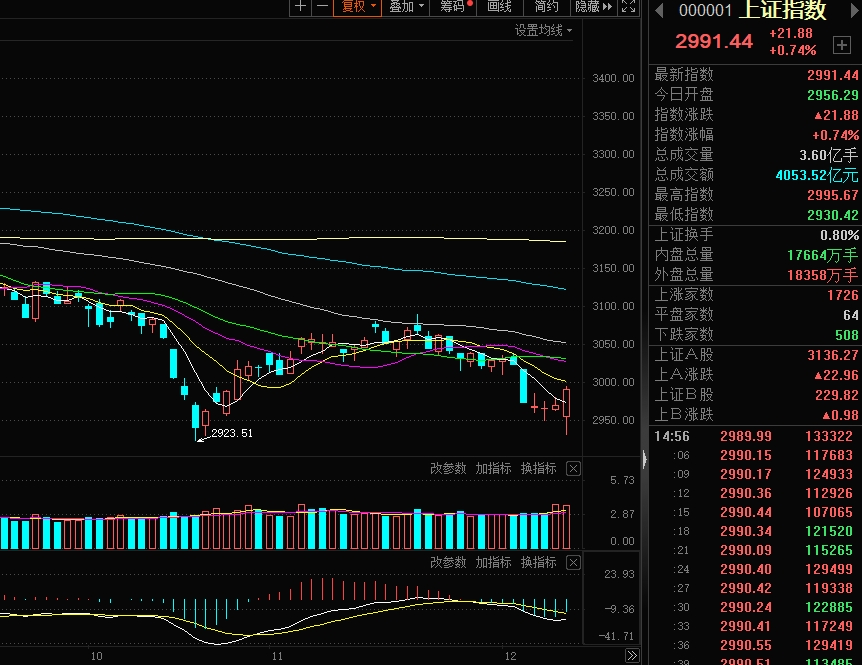Collapse side panel using divider arrow

point(644,459)
